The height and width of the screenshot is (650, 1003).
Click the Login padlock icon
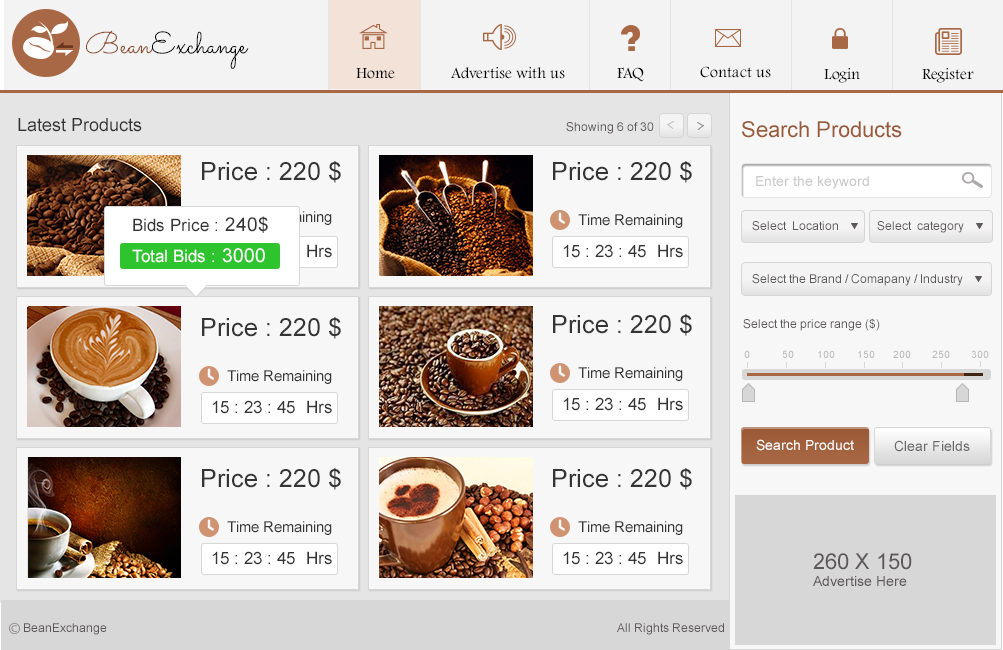coord(840,38)
